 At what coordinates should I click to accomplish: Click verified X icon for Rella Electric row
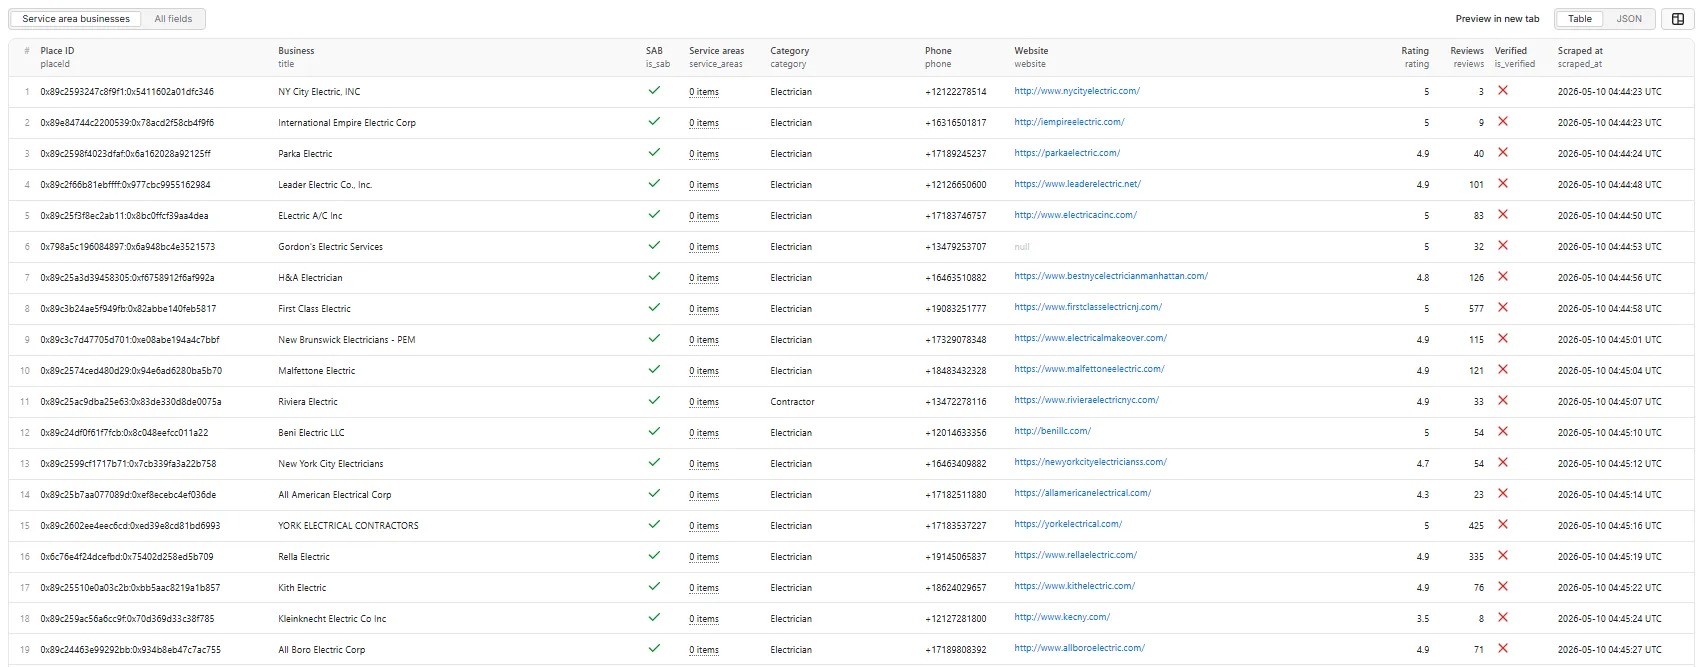click(1502, 555)
